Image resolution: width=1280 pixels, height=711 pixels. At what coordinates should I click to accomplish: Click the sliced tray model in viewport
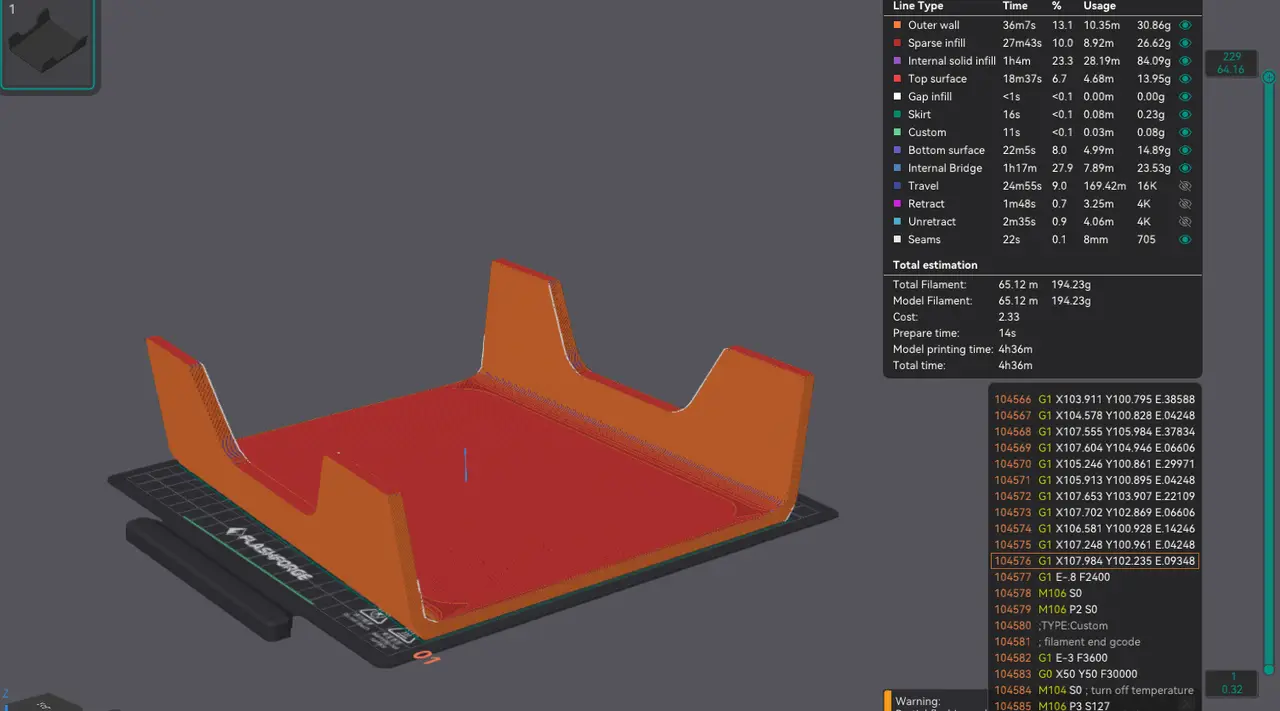pos(480,450)
